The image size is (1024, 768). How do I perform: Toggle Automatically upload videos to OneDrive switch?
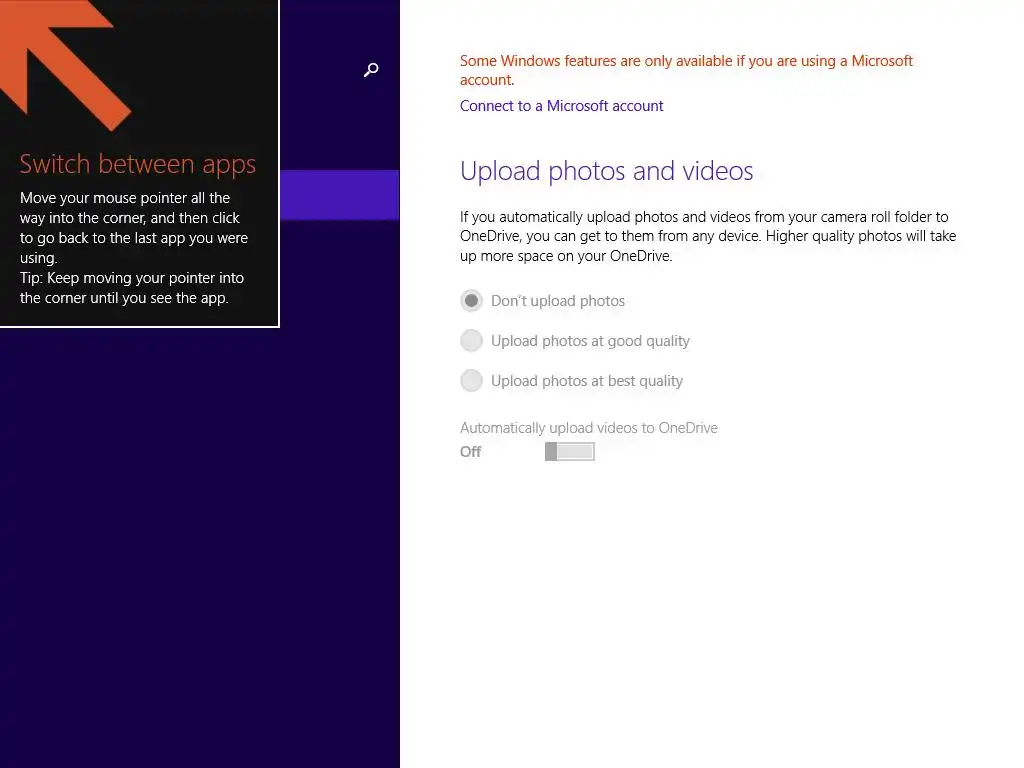[569, 451]
